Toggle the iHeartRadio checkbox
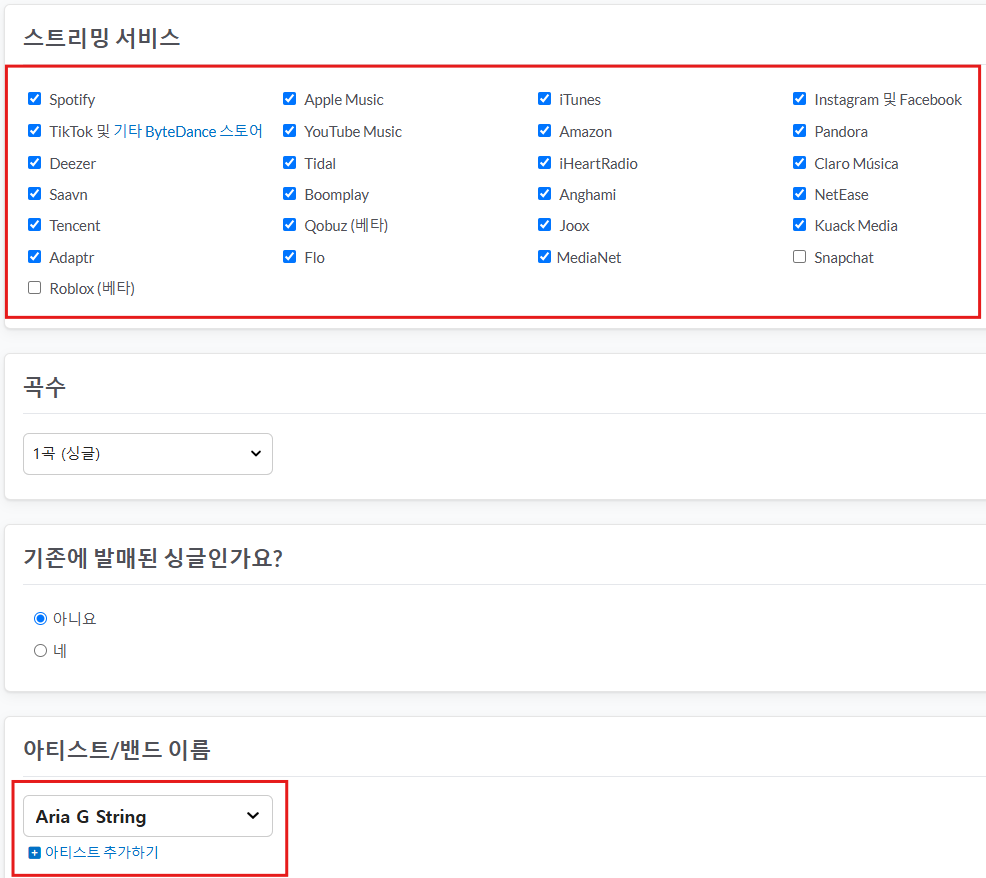 tap(545, 163)
